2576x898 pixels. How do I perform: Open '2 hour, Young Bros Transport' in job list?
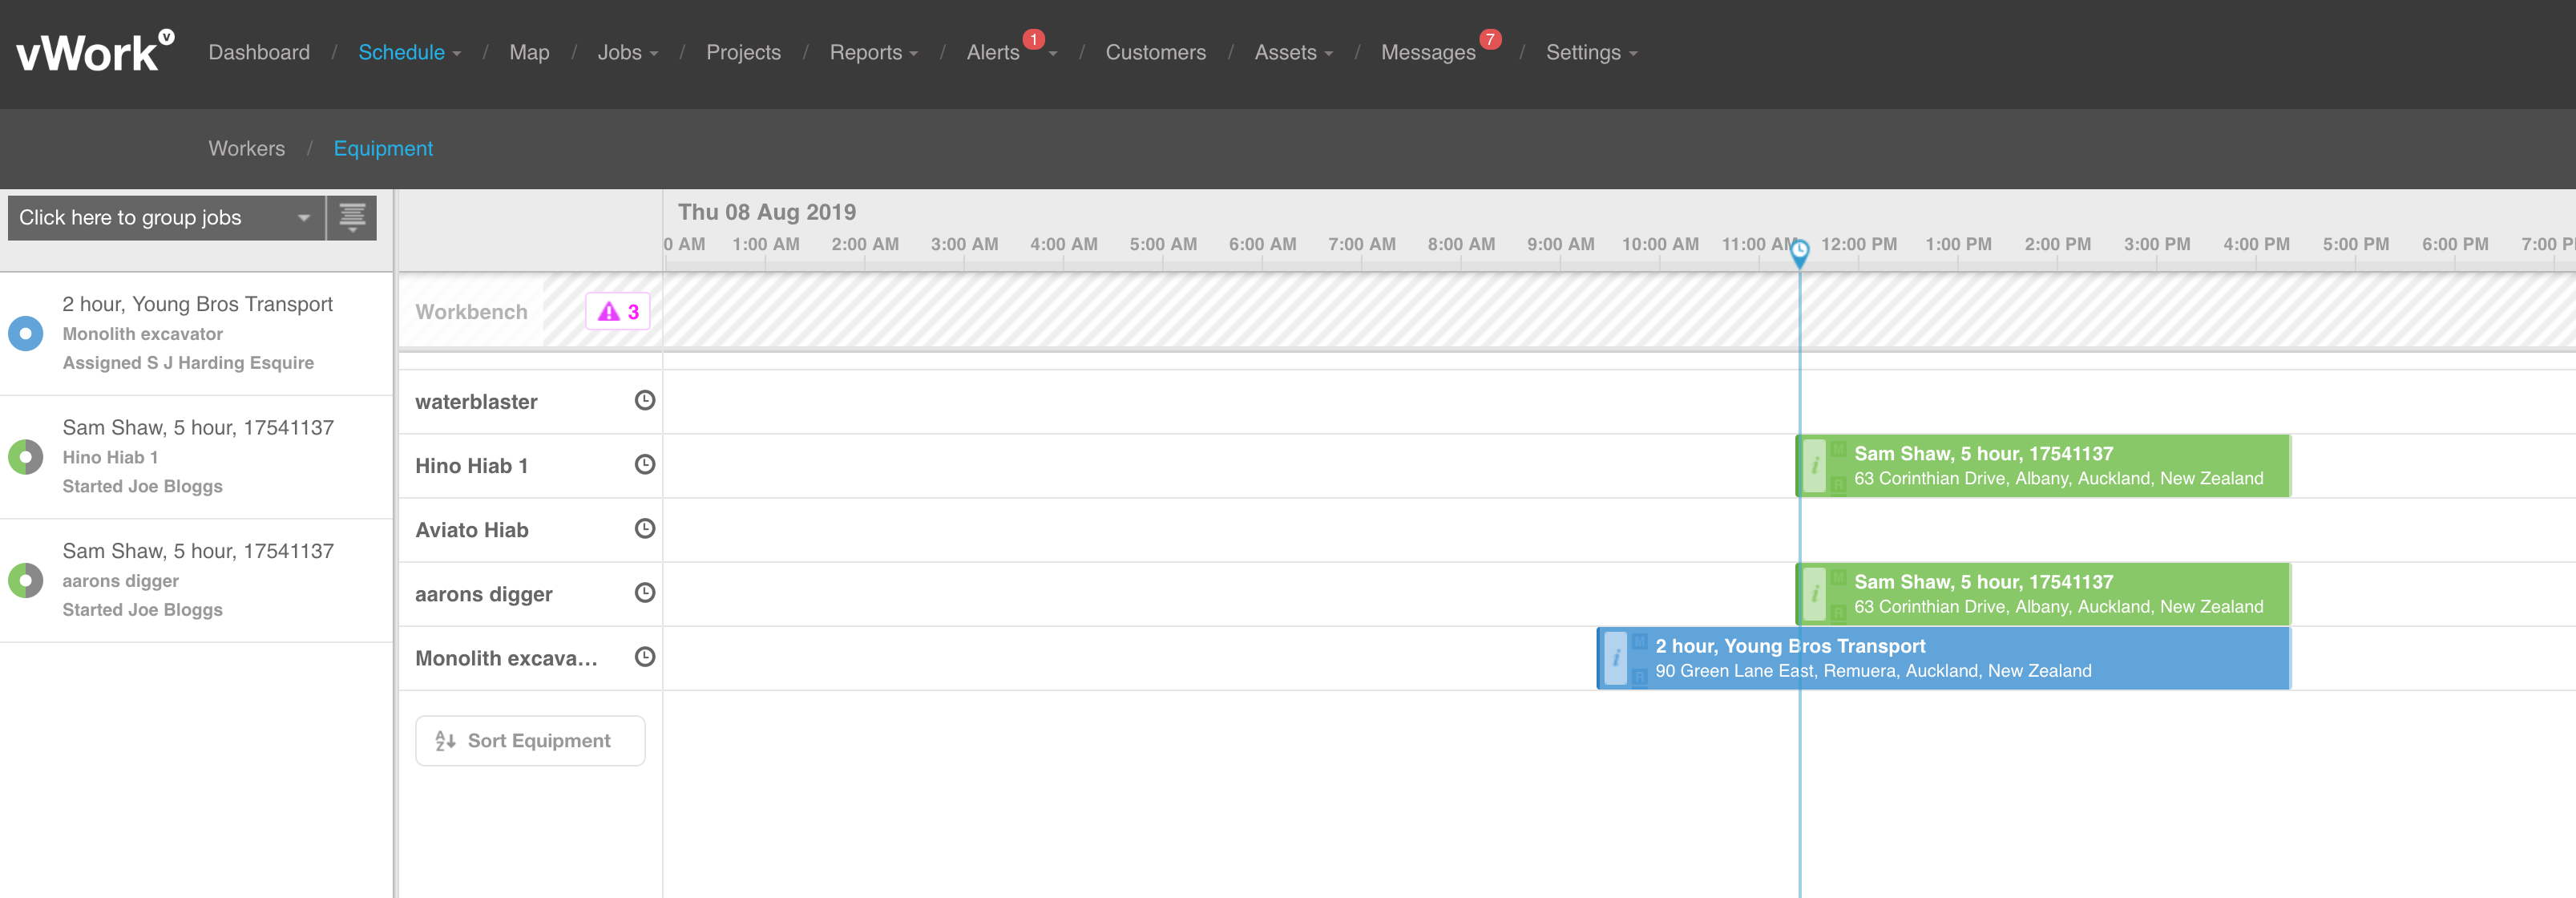tap(197, 303)
